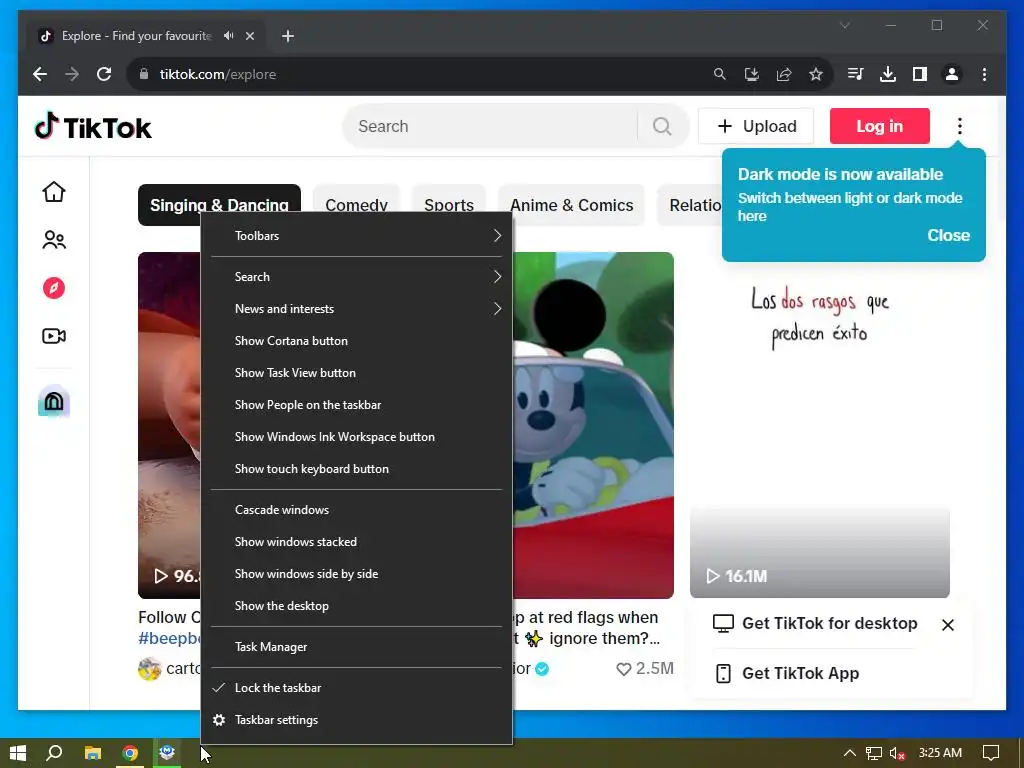Open the 16.1M views video thumbnail
The width and height of the screenshot is (1024, 768).
click(820, 425)
